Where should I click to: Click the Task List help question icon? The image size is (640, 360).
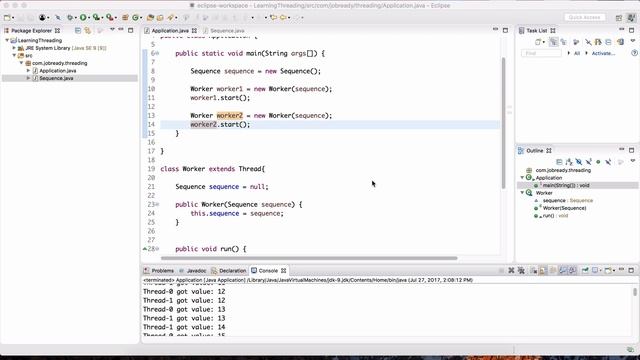click(634, 53)
